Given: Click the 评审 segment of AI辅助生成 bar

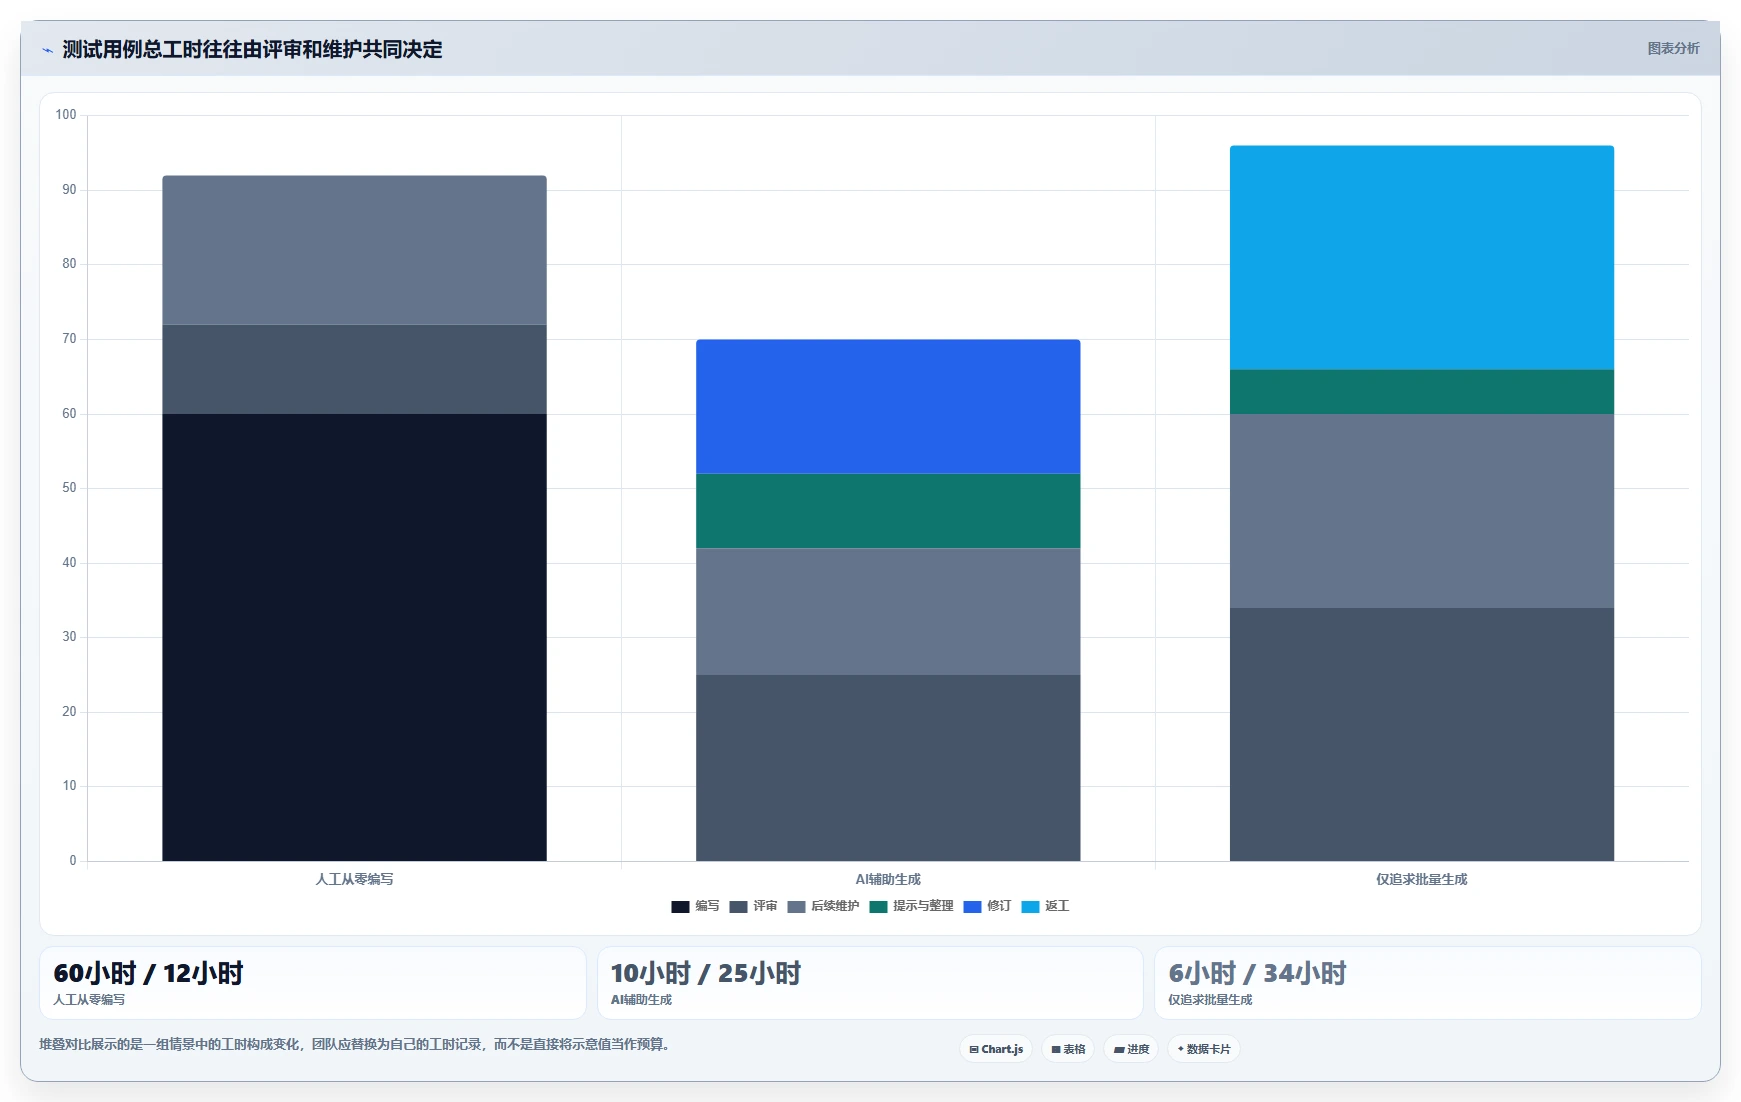Looking at the screenshot, I should tap(888, 768).
